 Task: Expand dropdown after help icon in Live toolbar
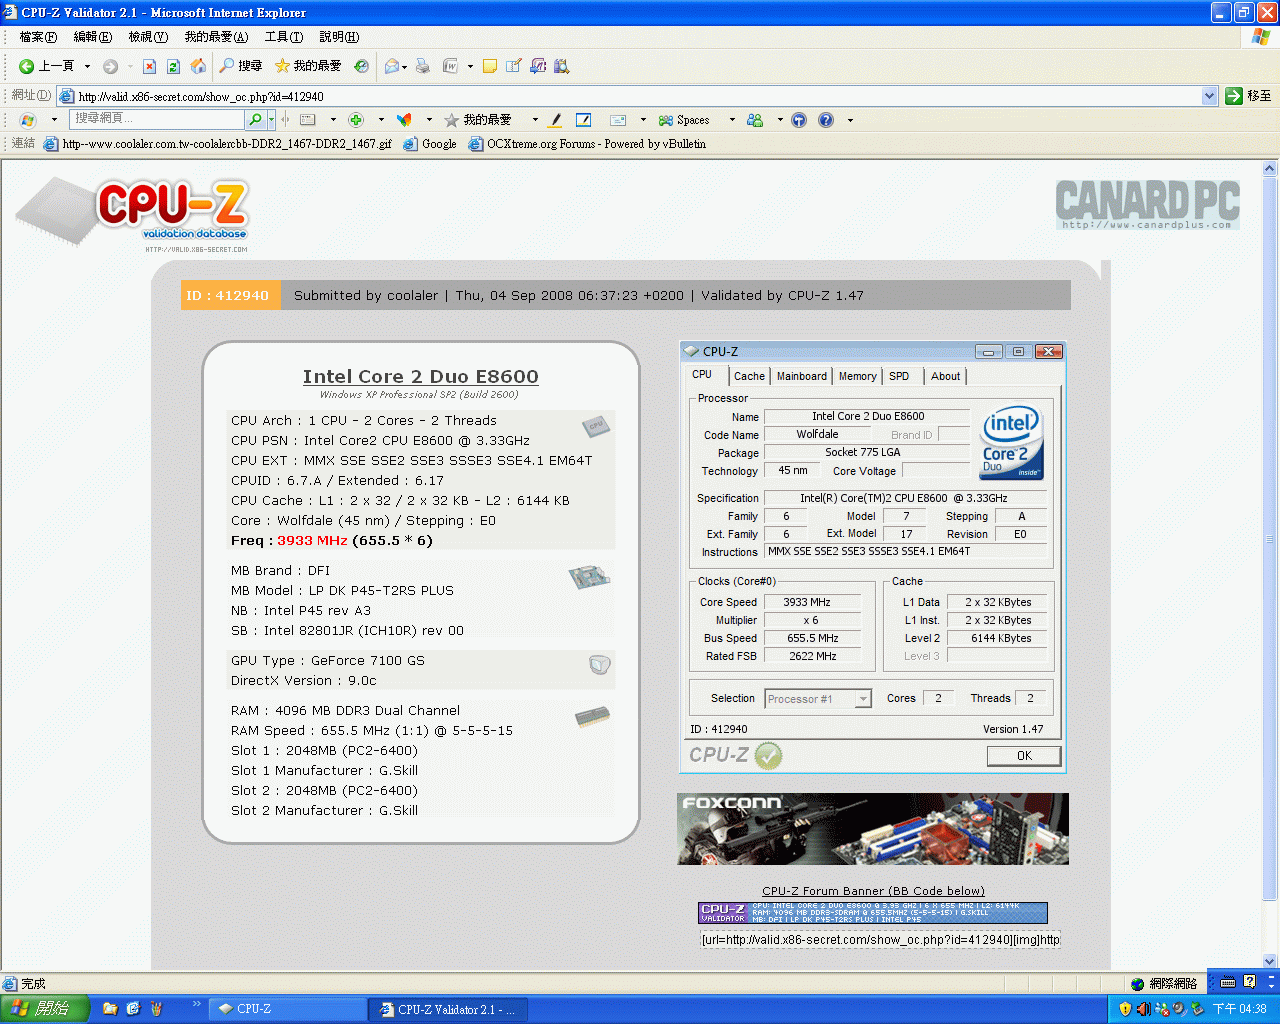[850, 120]
